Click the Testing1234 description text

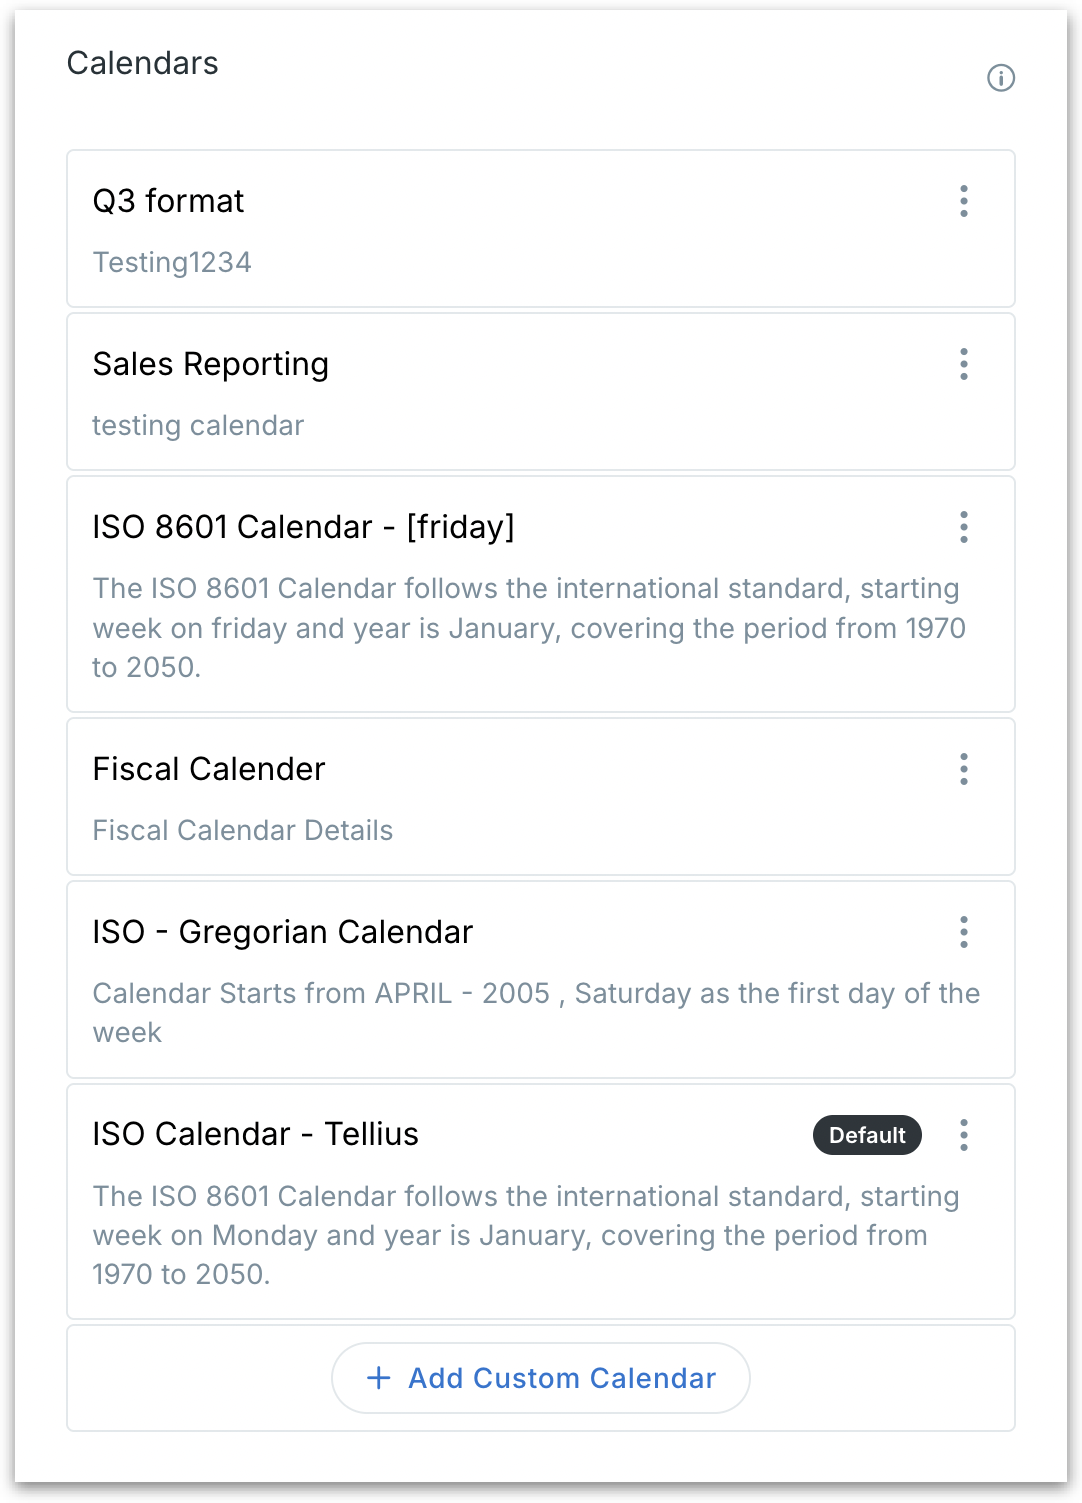172,262
